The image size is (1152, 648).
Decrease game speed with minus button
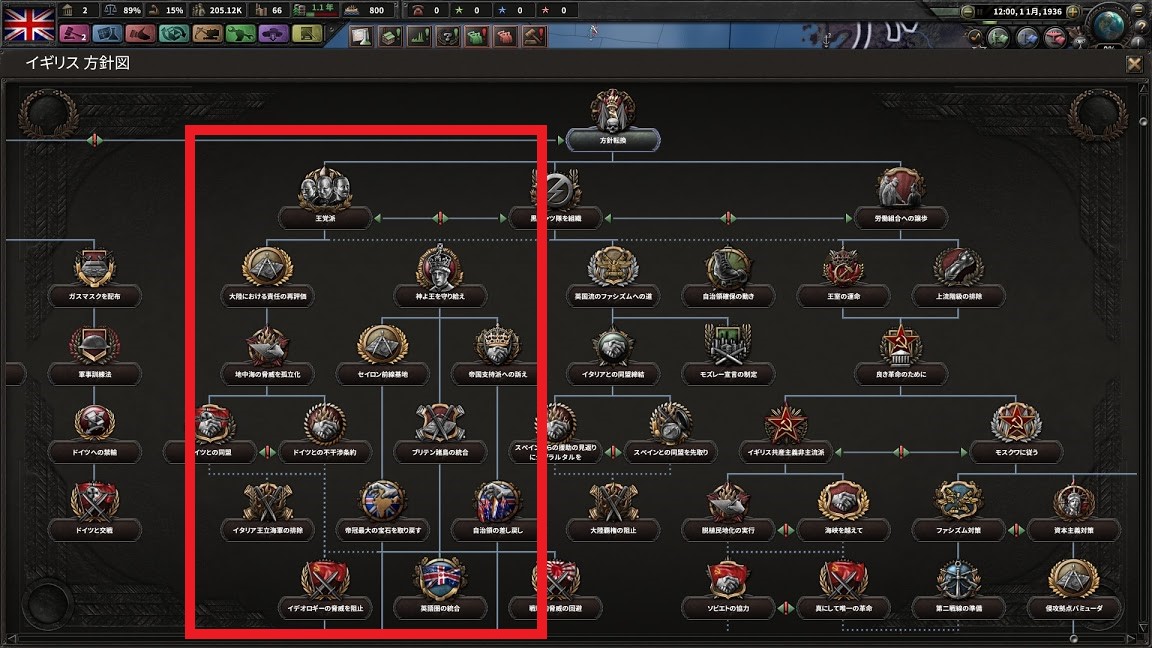point(968,12)
